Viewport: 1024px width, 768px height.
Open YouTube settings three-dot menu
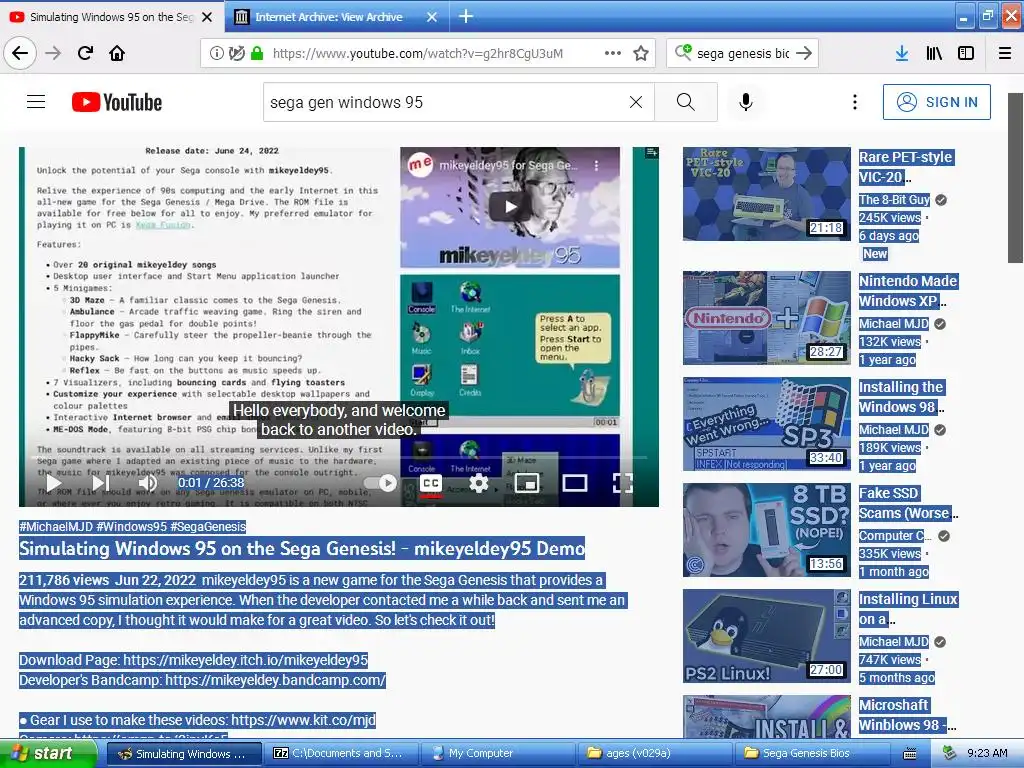(x=855, y=102)
